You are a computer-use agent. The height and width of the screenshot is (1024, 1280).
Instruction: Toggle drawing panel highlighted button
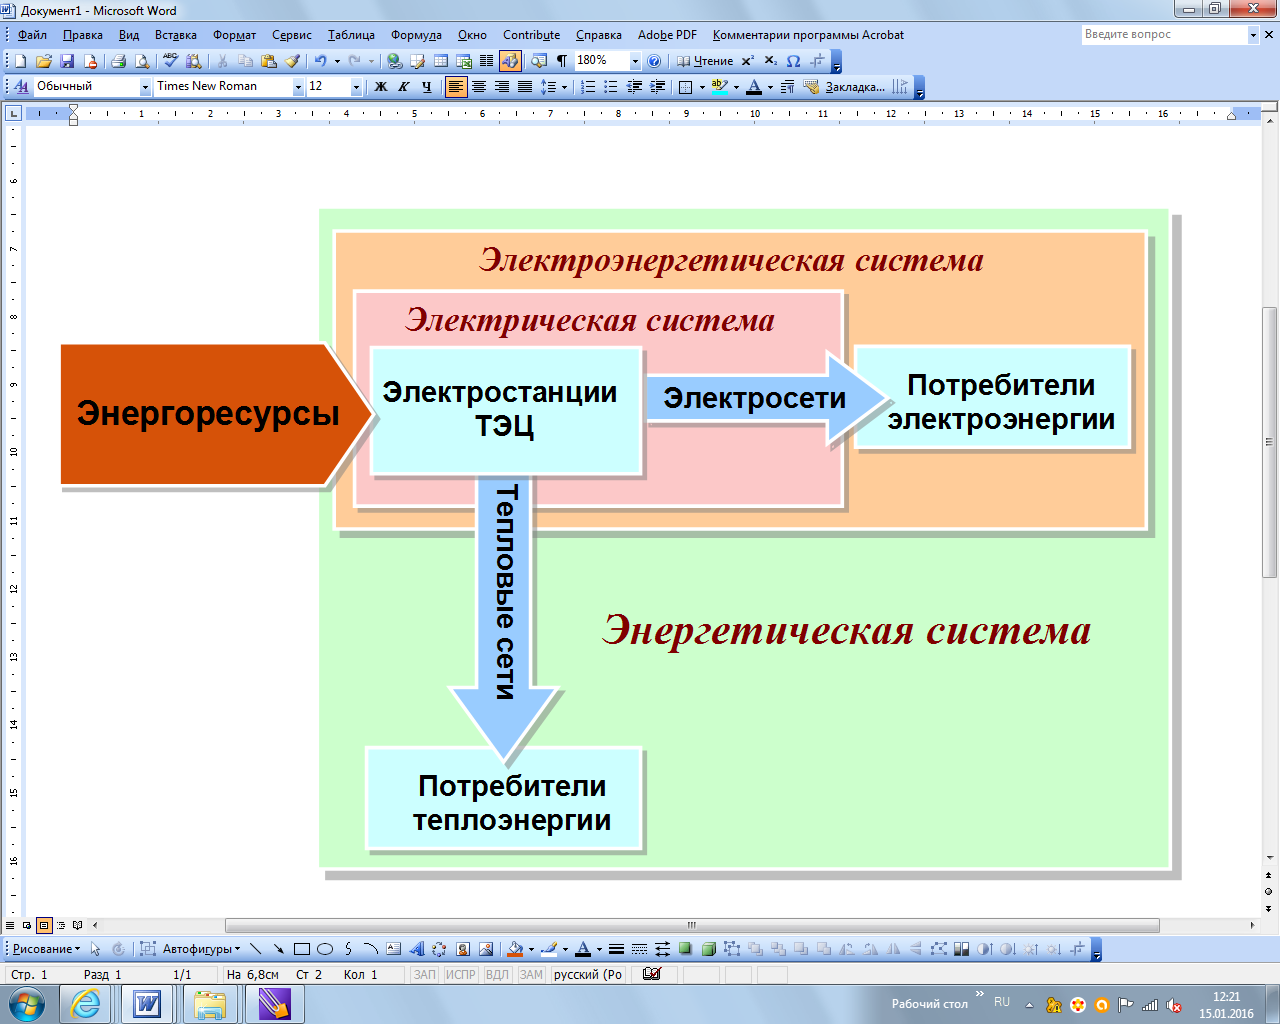511,61
